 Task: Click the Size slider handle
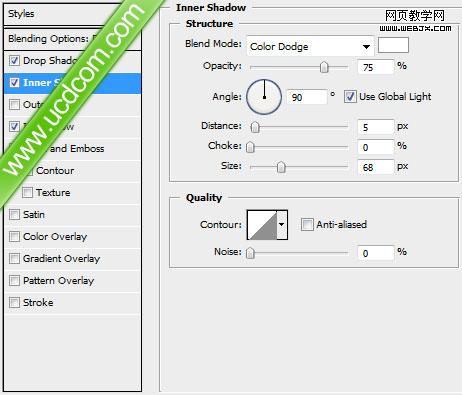(281, 167)
